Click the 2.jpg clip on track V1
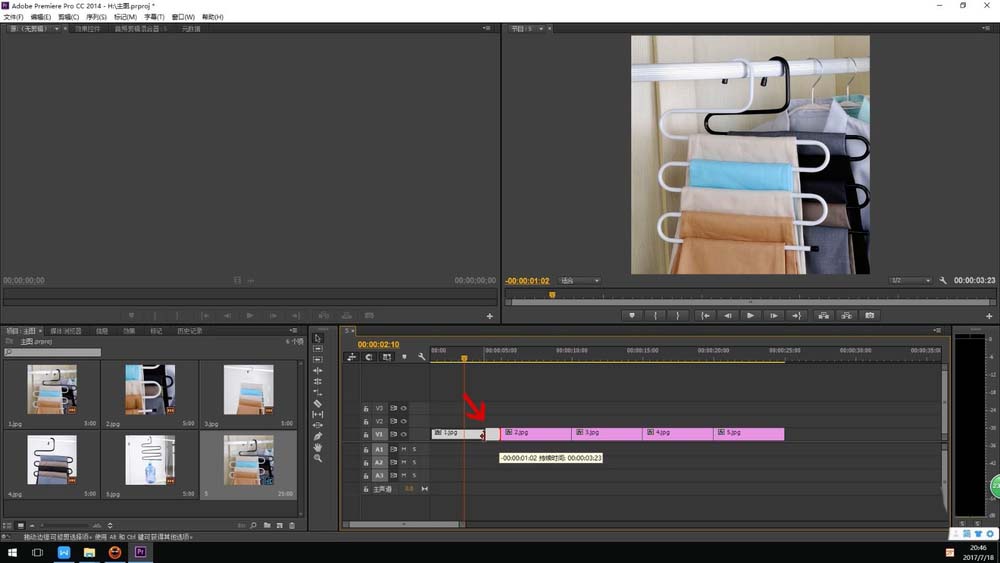This screenshot has height=563, width=1000. coord(535,433)
